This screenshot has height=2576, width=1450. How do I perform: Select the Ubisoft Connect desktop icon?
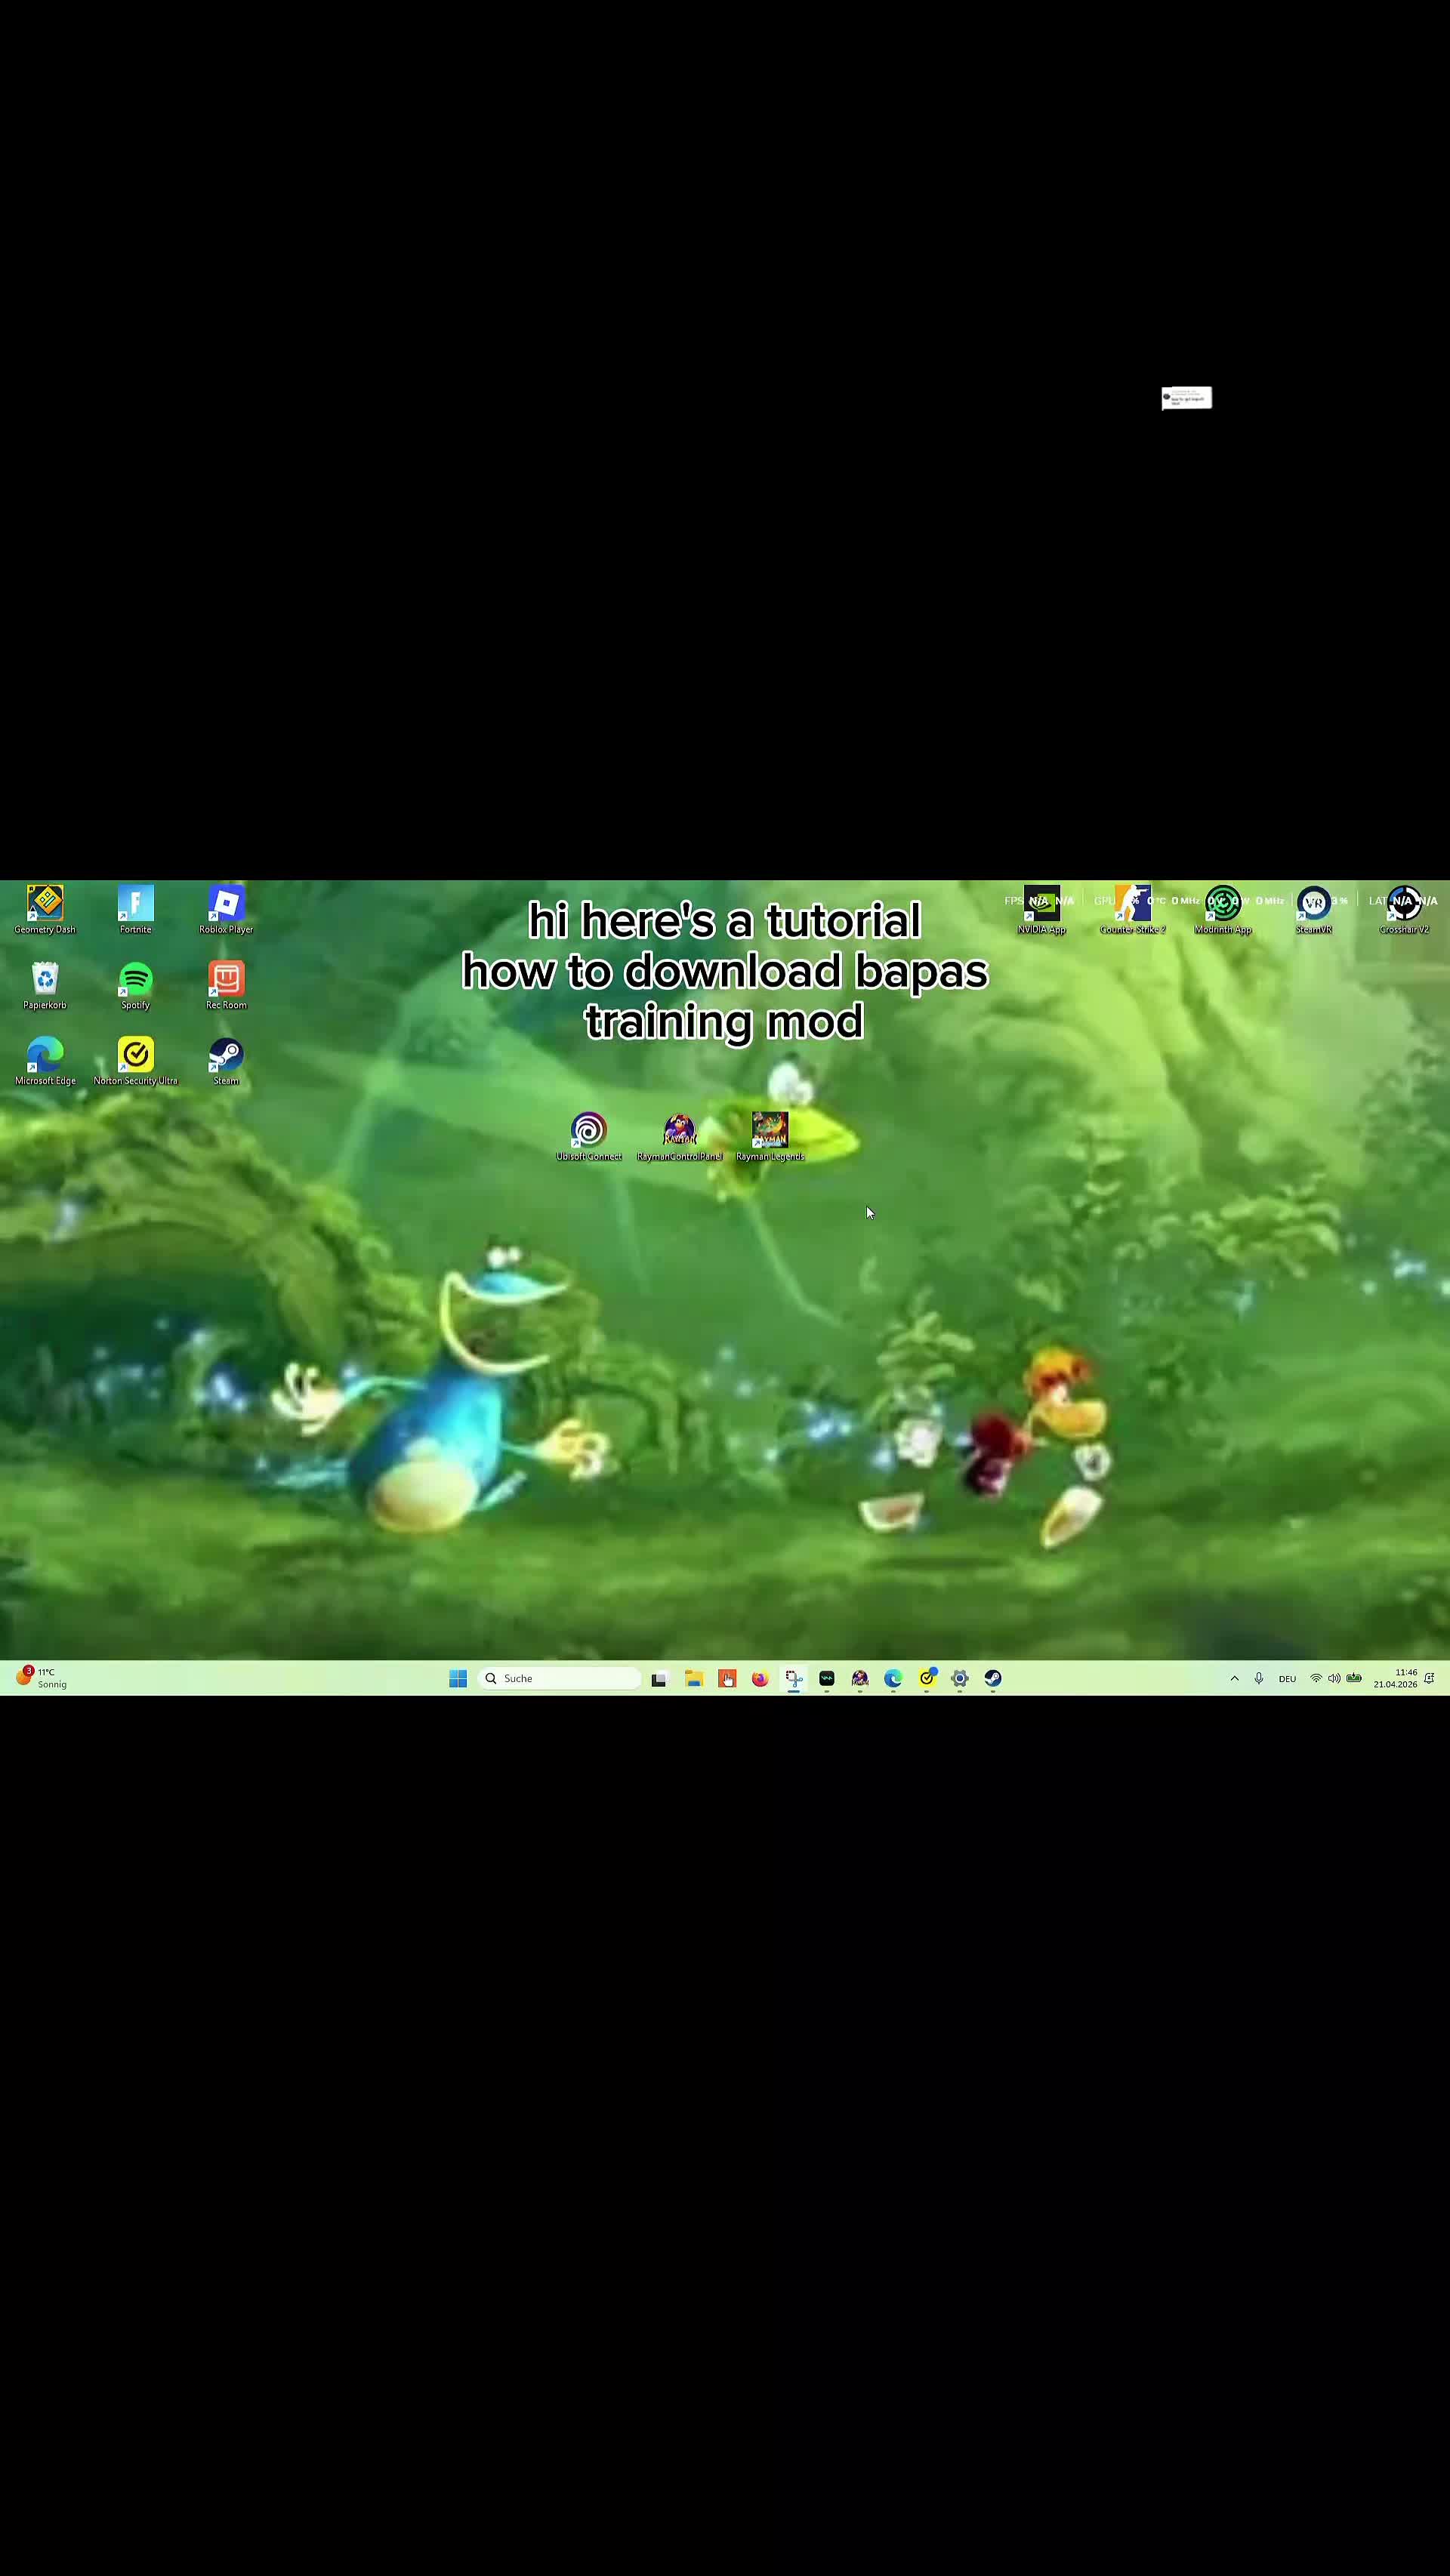589,1136
